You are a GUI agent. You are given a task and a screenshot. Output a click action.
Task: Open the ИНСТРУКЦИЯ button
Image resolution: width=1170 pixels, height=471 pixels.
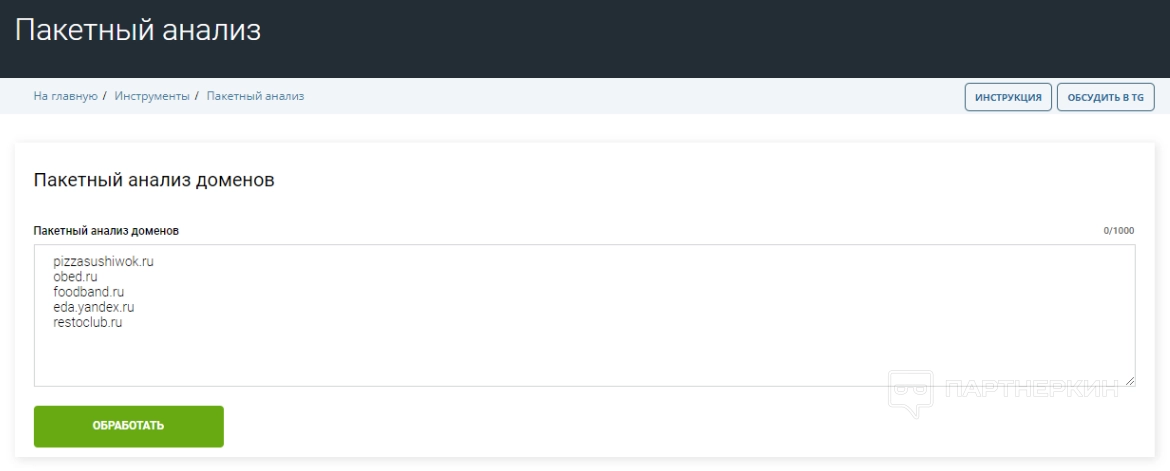(1007, 97)
